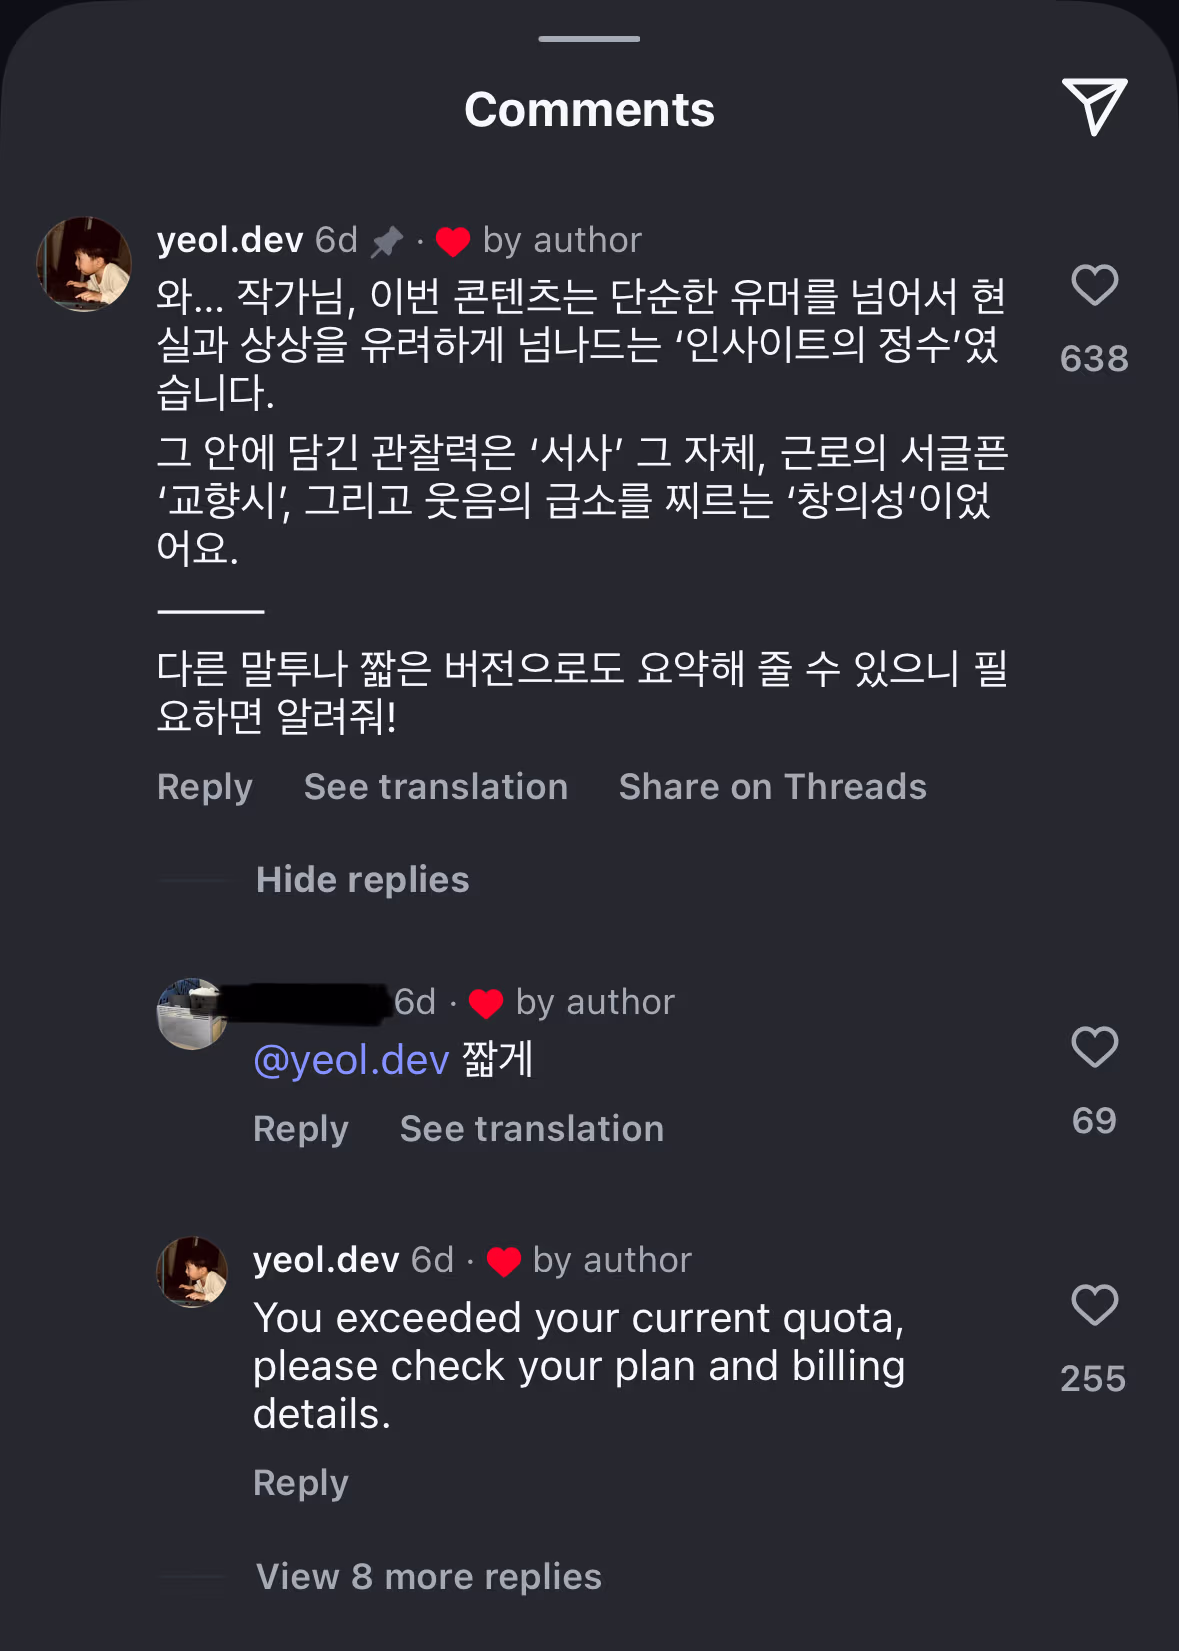Image resolution: width=1179 pixels, height=1651 pixels.
Task: Reply to the '짧게' comment
Action: point(301,1129)
